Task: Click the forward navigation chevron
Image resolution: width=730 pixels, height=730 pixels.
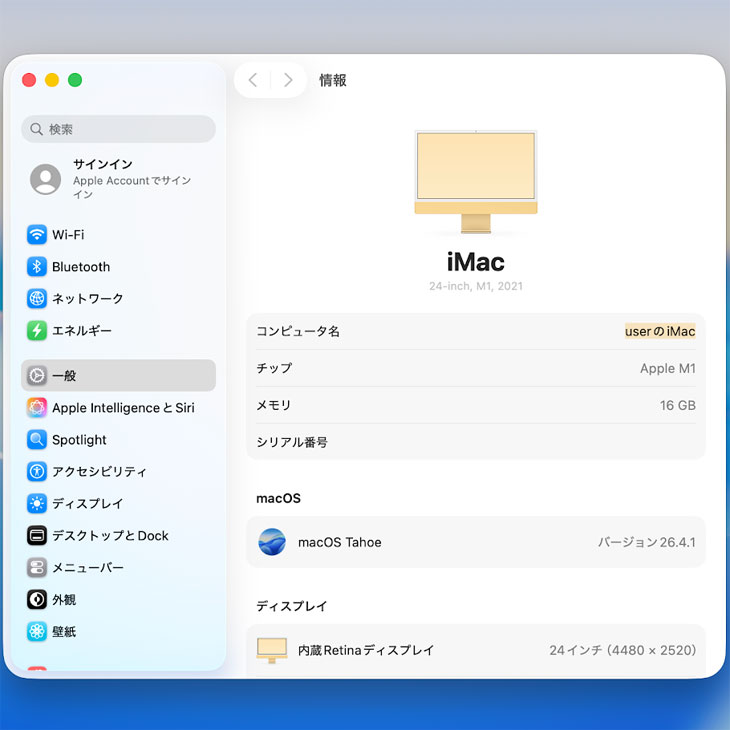Action: [288, 80]
